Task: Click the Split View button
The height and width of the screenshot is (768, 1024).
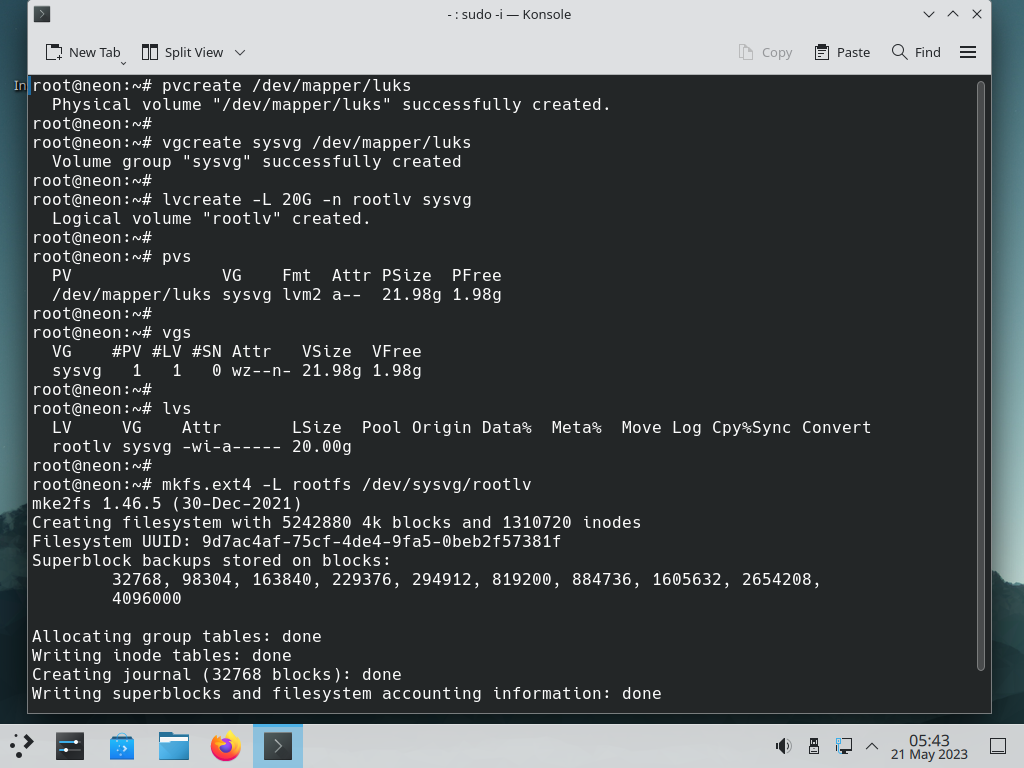Action: [183, 52]
